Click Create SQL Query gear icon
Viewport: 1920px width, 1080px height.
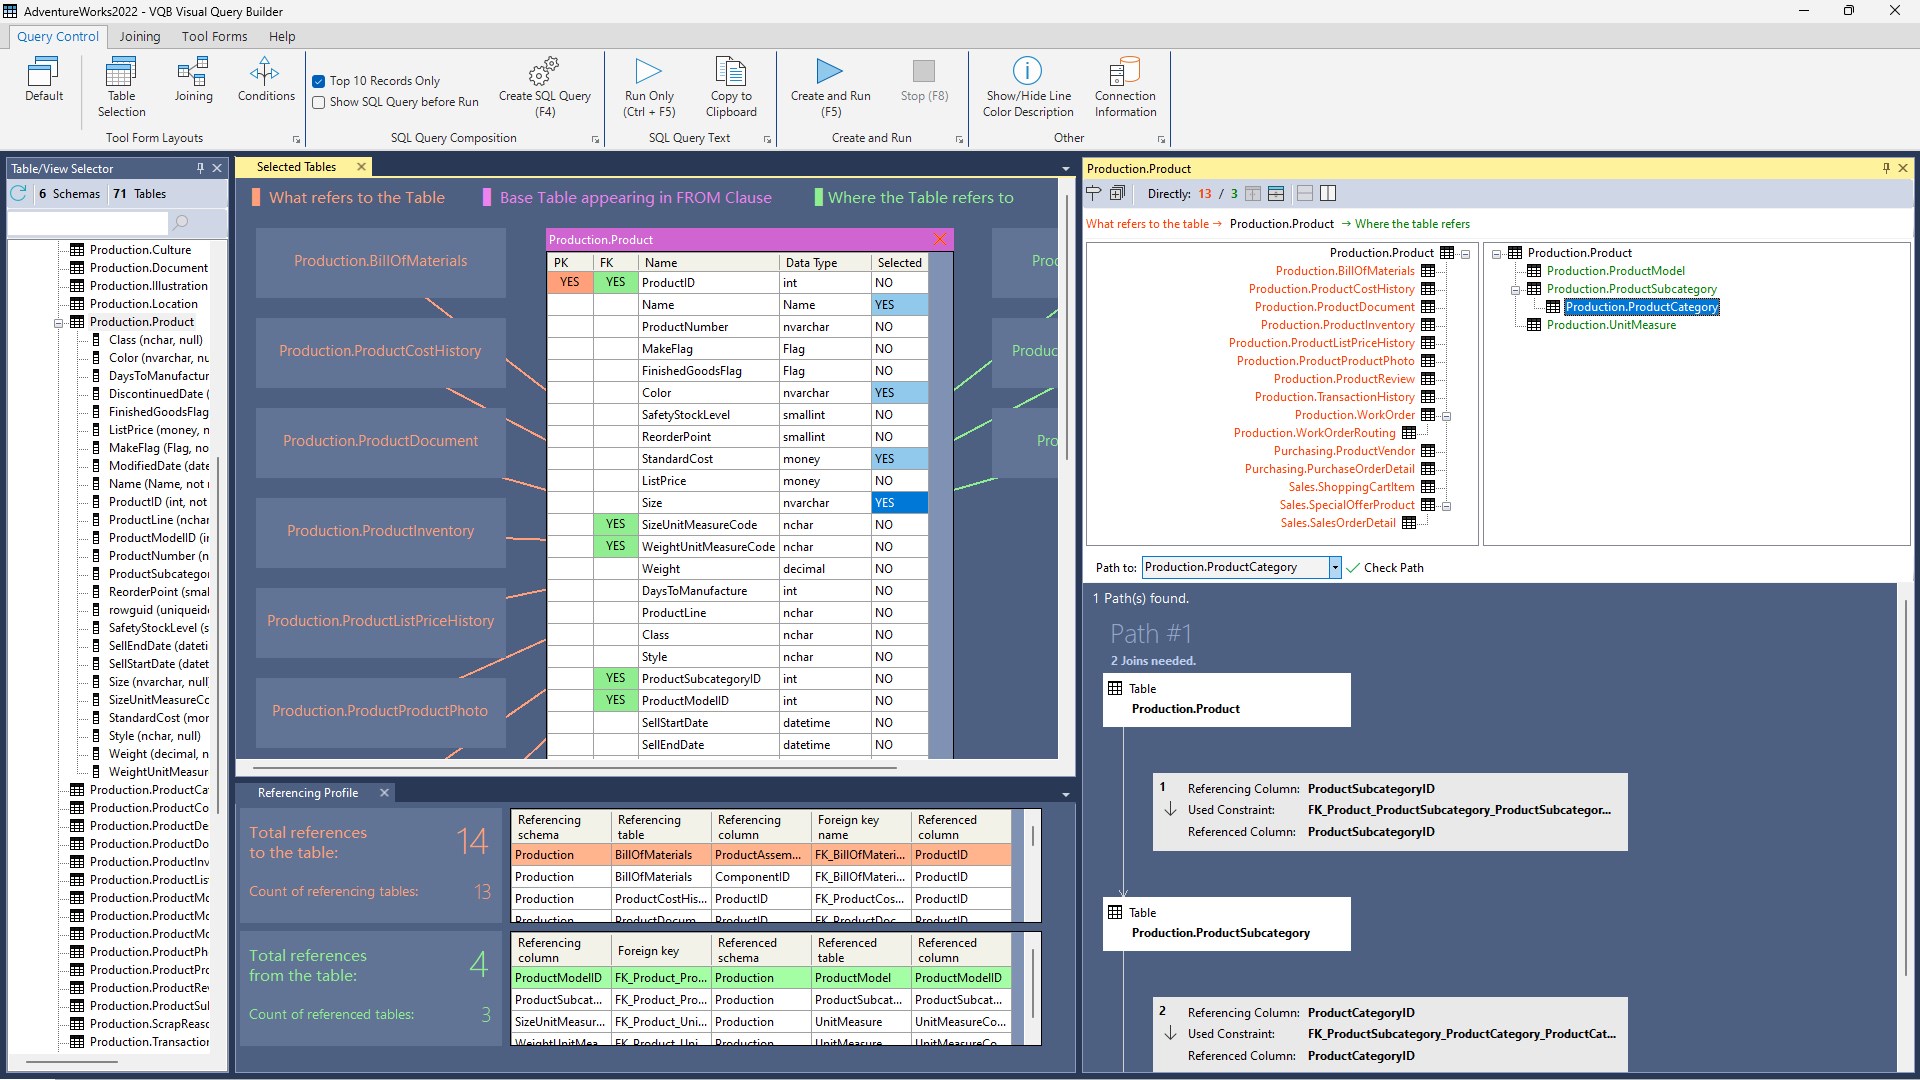(544, 72)
